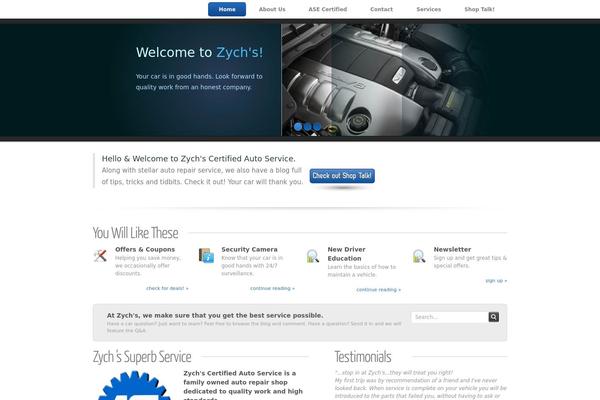The image size is (600, 400).
Task: Open New Driver Education heading
Action: pos(346,254)
